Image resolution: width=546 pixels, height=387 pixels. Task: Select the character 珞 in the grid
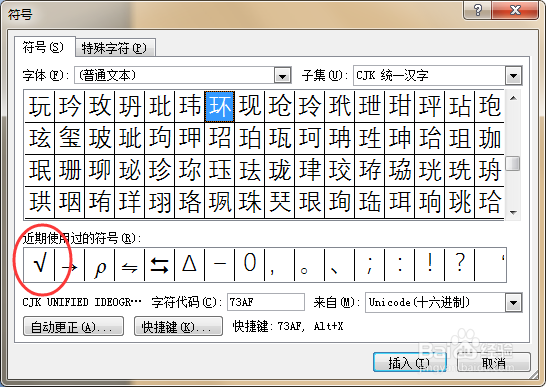pos(189,202)
